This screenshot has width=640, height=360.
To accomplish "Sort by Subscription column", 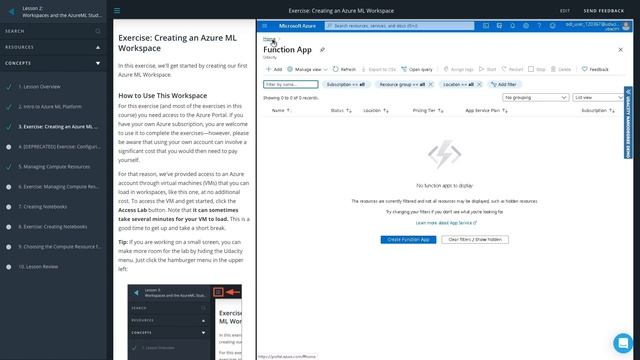I will pos(598,111).
